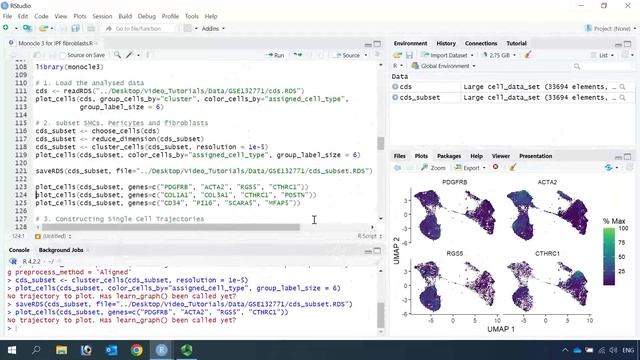Open the Import Dataset dropdown
The height and width of the screenshot is (360, 640).
coord(447,55)
